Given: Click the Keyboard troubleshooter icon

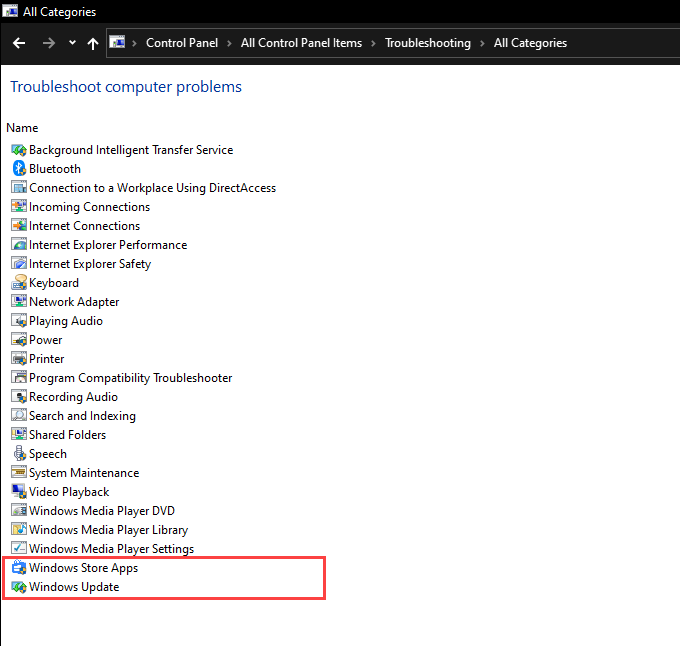Looking at the screenshot, I should (19, 283).
